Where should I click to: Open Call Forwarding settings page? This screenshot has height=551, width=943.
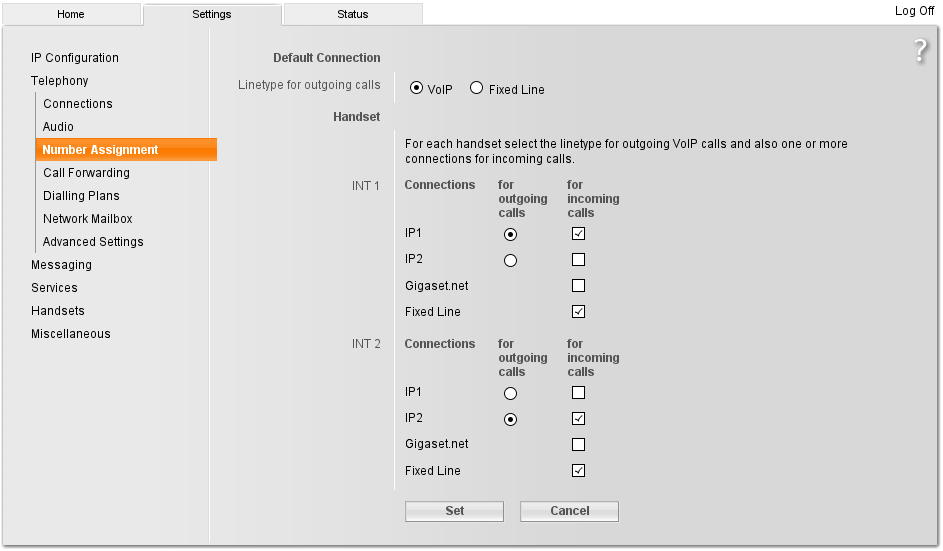86,173
